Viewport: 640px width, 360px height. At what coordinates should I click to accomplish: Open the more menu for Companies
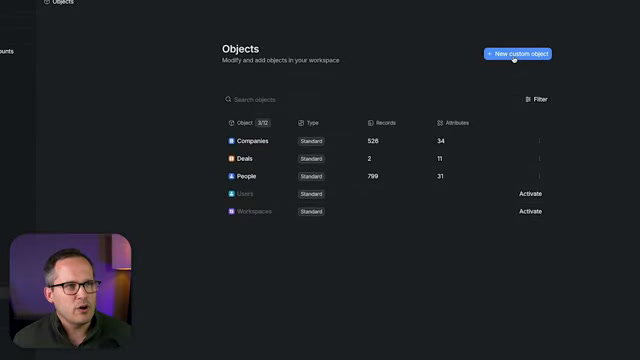(539, 141)
